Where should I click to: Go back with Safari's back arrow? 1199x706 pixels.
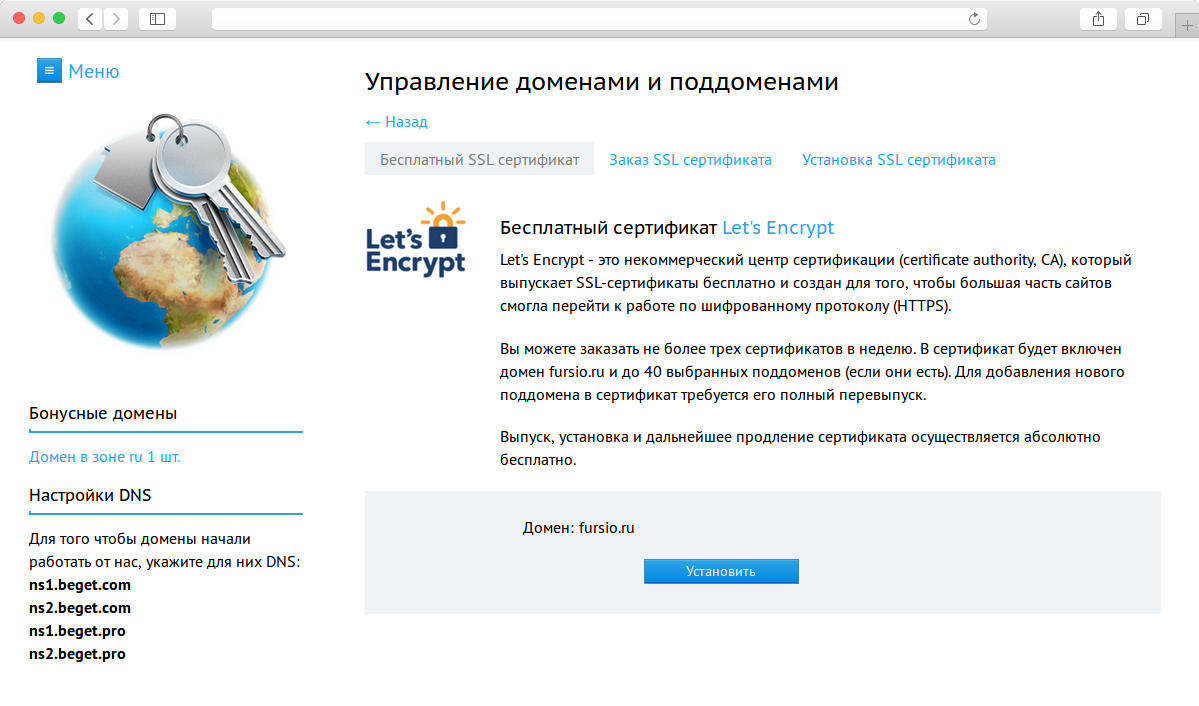[x=90, y=19]
